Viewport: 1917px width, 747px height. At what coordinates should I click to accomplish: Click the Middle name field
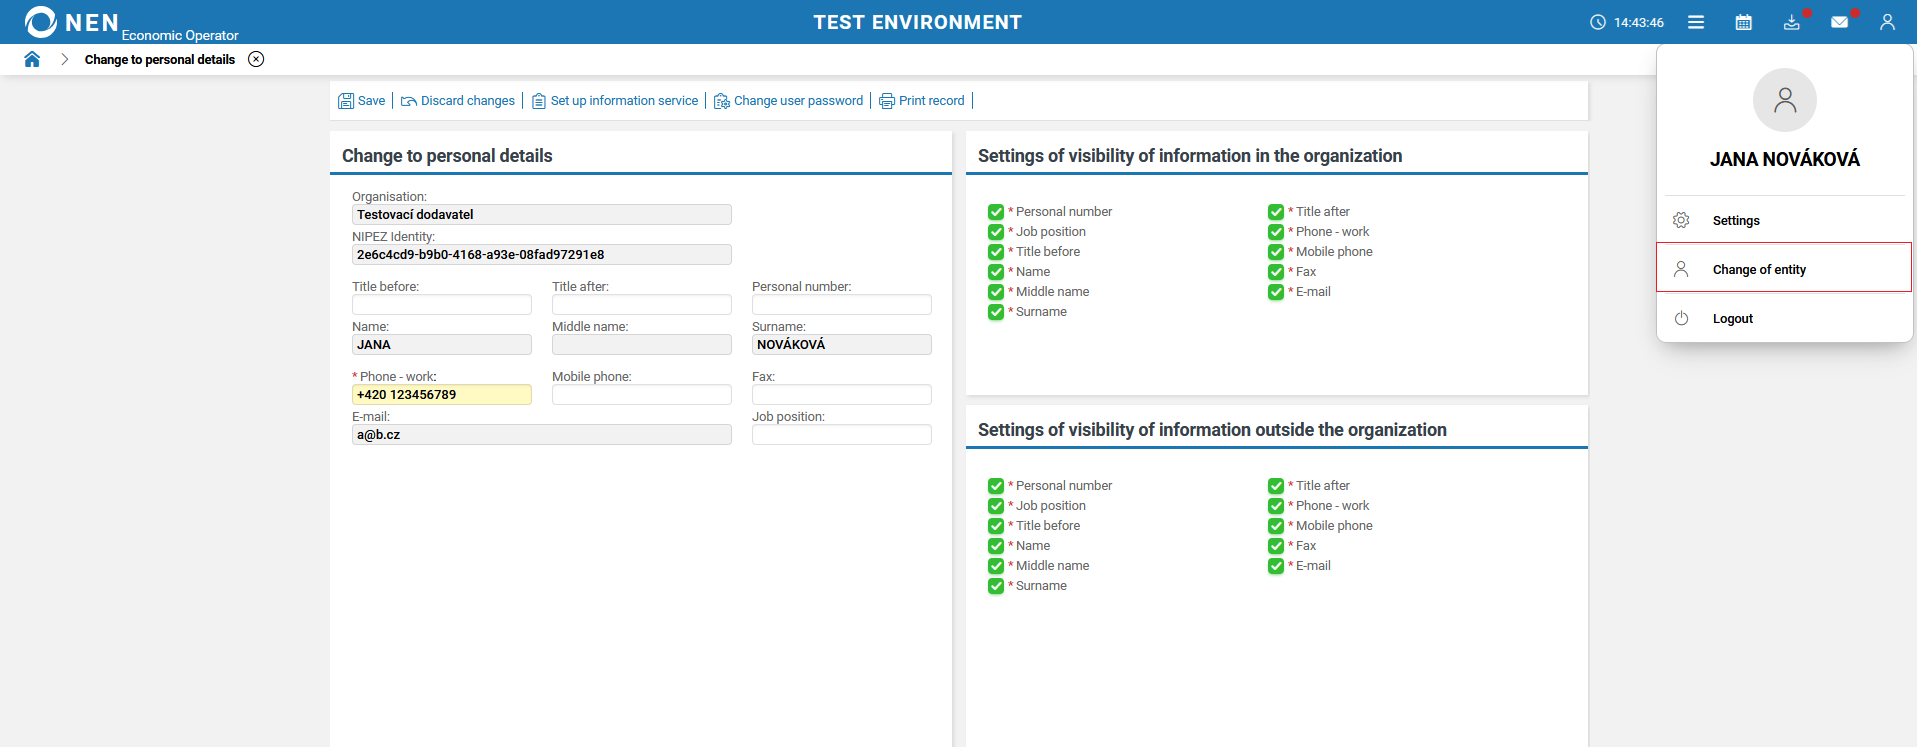coord(642,344)
